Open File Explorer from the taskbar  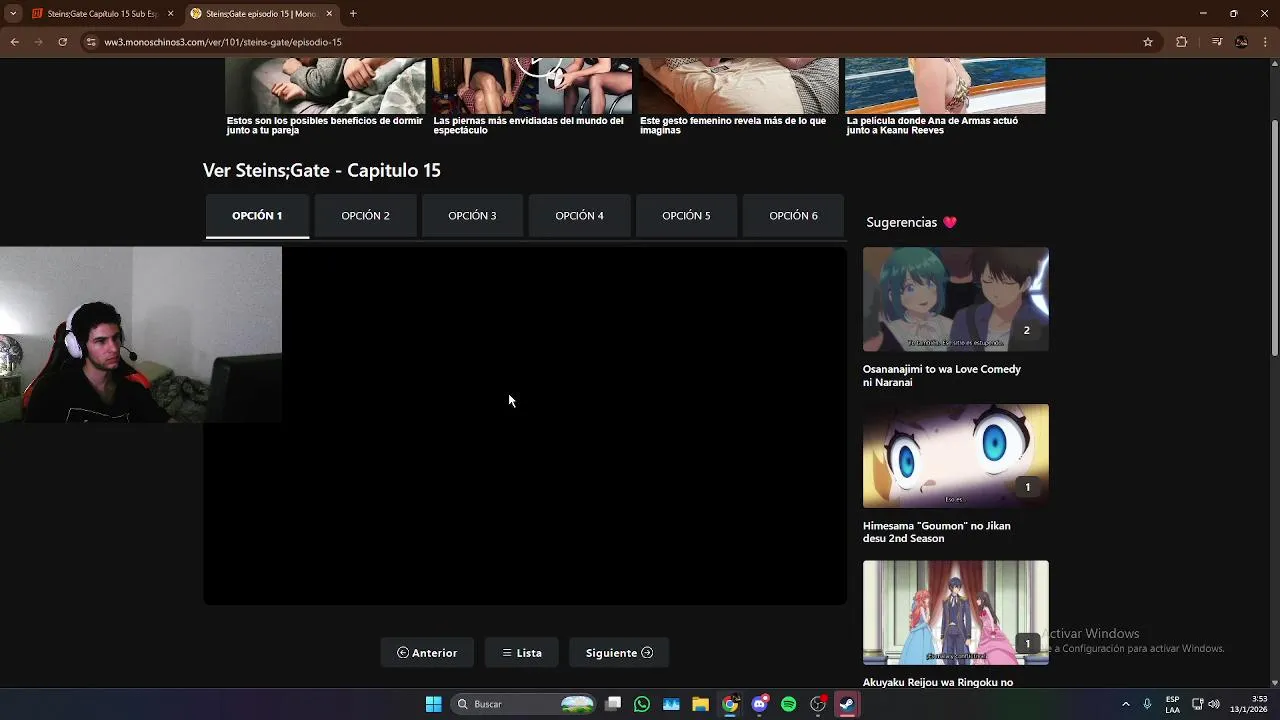tap(700, 704)
